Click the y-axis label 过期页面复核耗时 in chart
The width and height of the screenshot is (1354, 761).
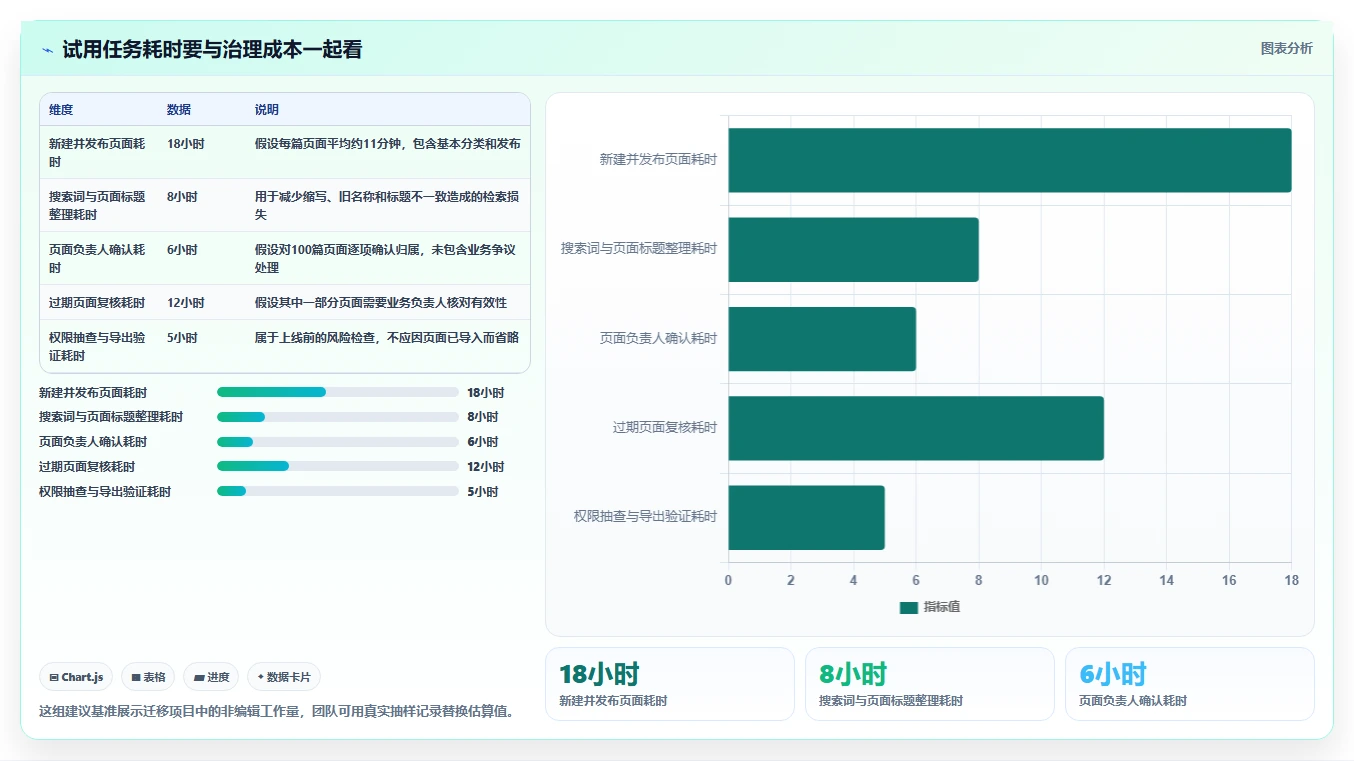click(665, 428)
